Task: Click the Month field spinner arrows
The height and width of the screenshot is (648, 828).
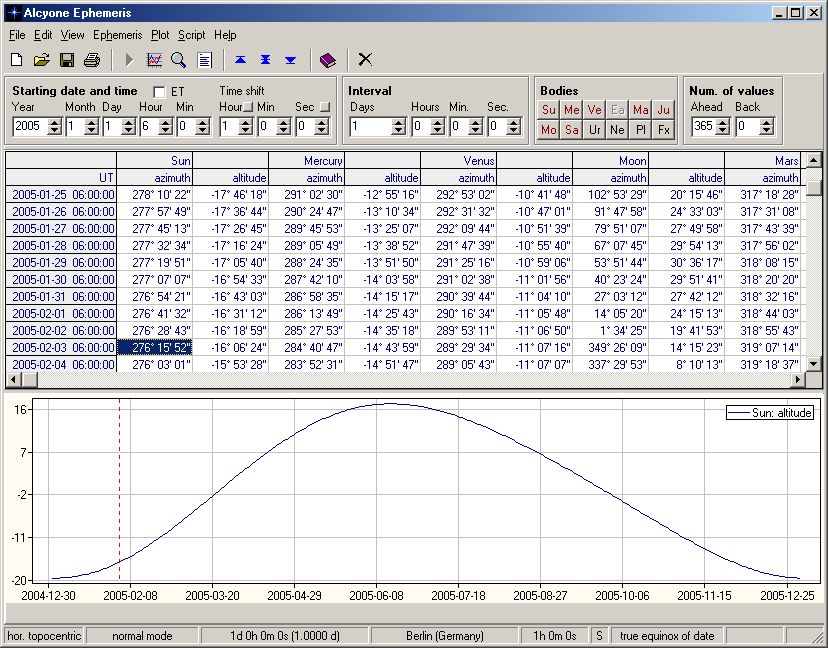Action: (91, 127)
